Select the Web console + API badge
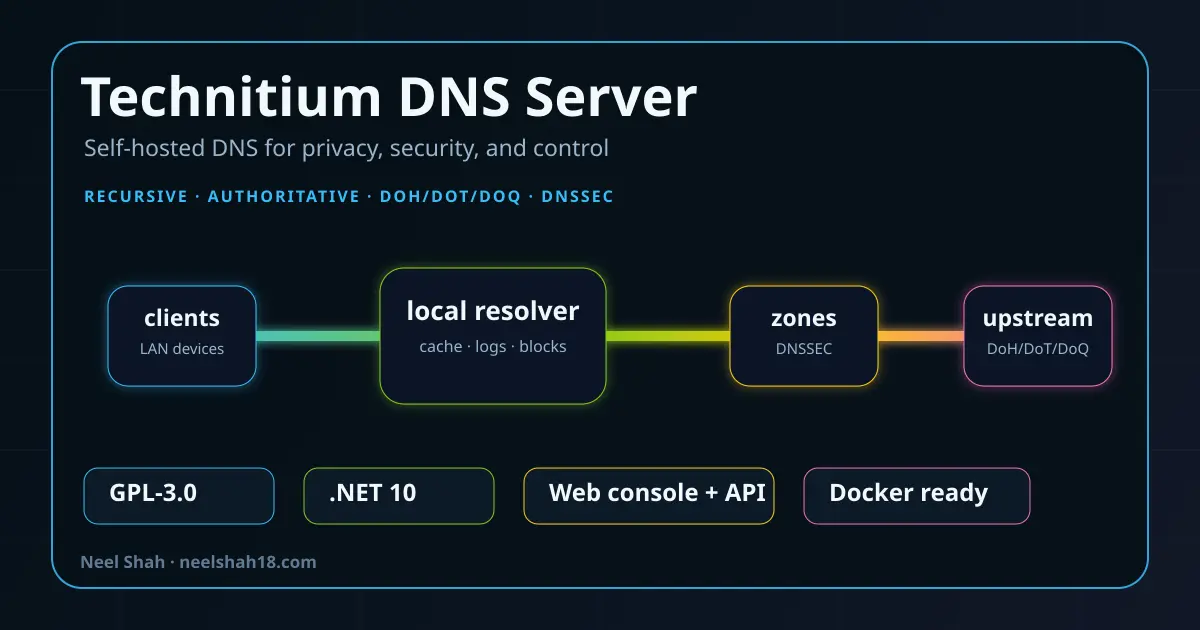Viewport: 1200px width, 630px height. click(x=650, y=496)
